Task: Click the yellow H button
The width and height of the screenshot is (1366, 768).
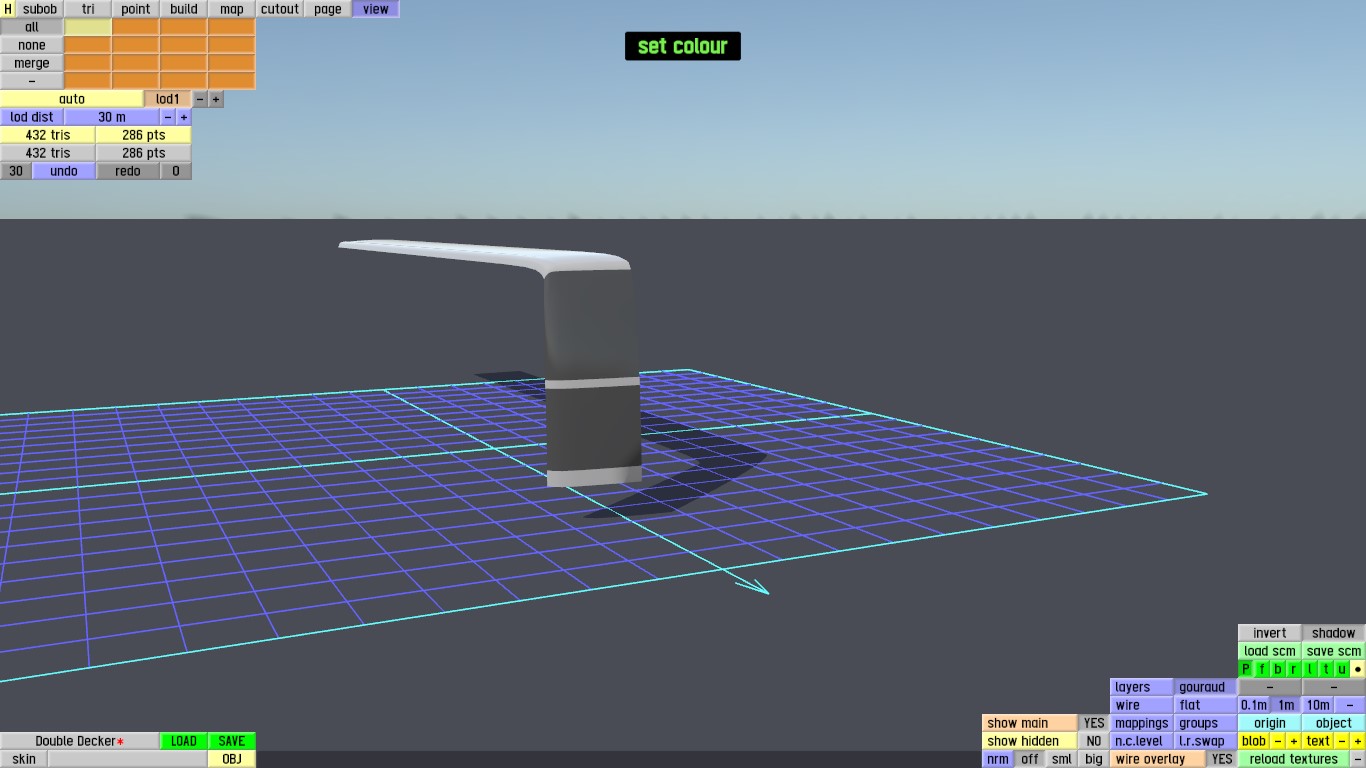Action: point(8,9)
